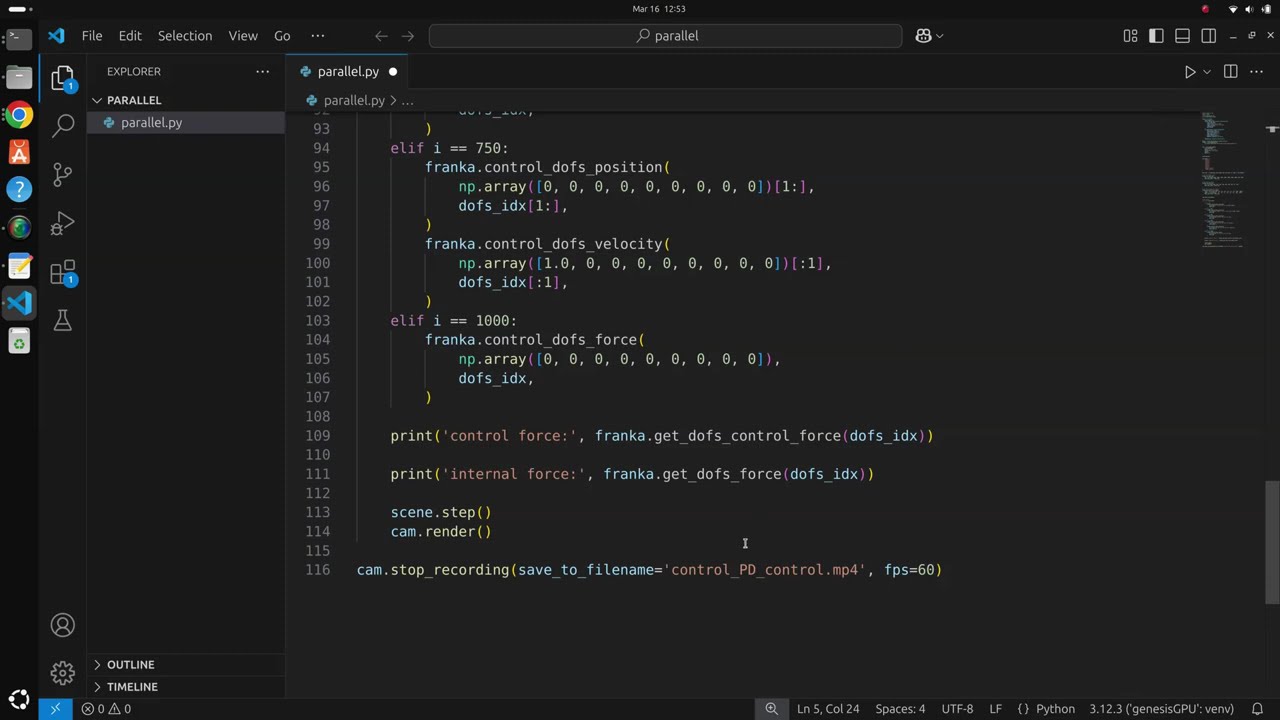Change end of line sequence LF
Screen dimensions: 1280x720
point(995,709)
